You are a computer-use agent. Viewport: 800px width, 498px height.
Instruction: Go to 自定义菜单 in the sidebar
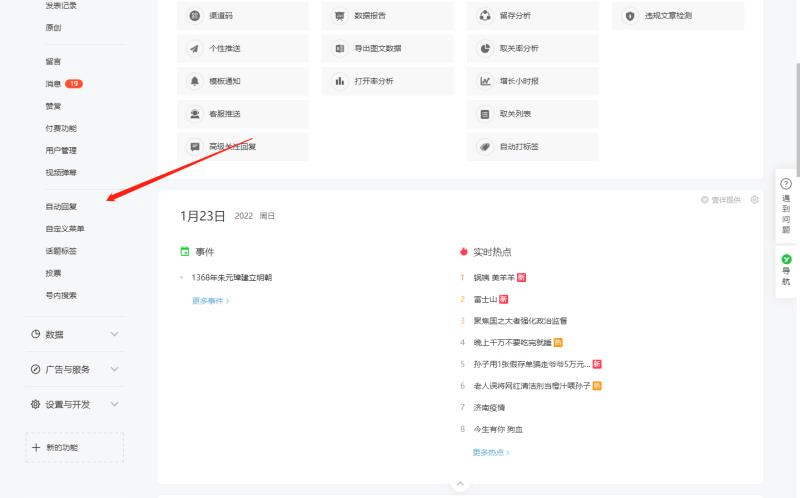click(65, 229)
